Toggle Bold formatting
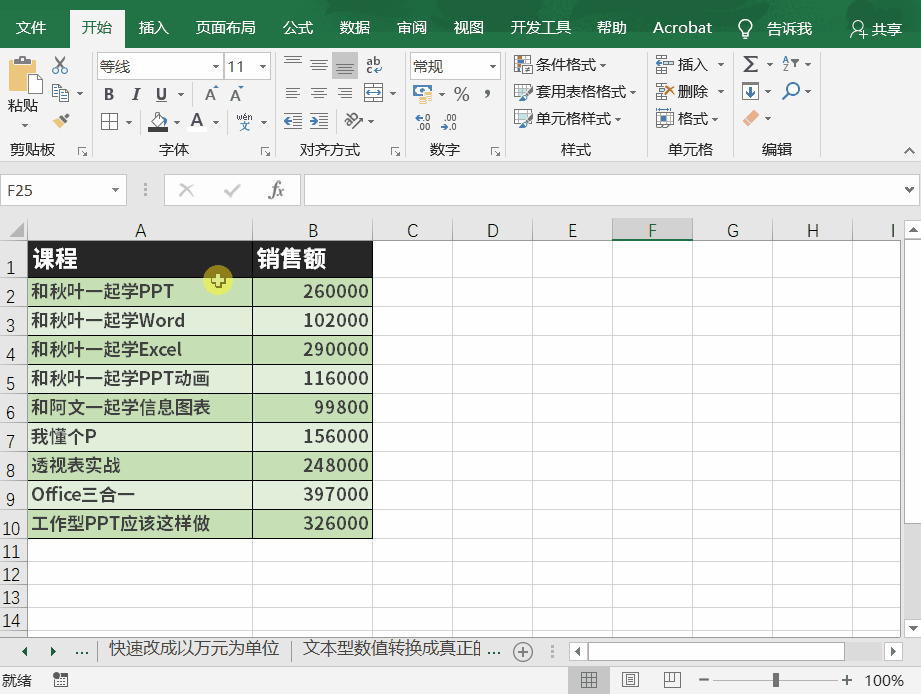Viewport: 921px width, 694px height. (x=109, y=94)
